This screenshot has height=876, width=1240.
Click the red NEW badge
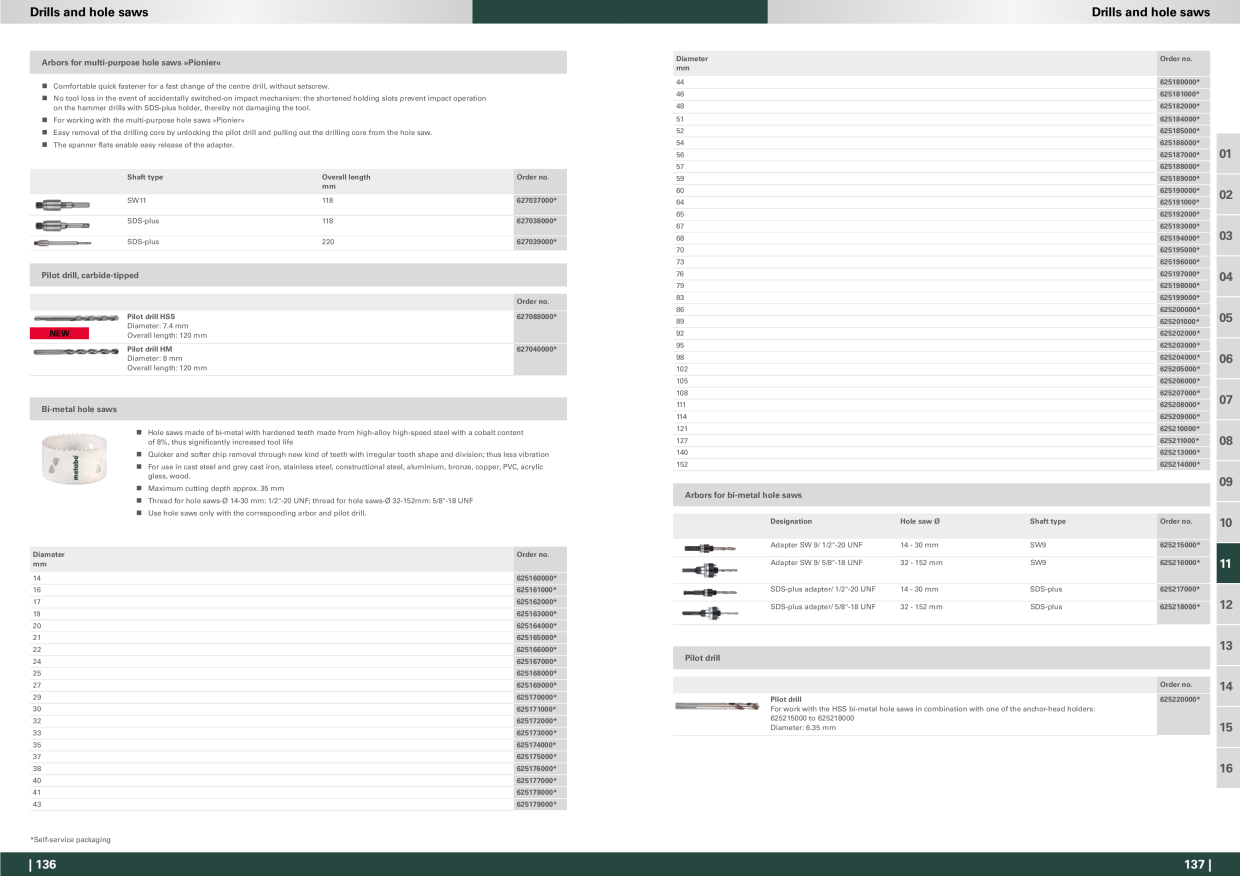click(x=60, y=333)
